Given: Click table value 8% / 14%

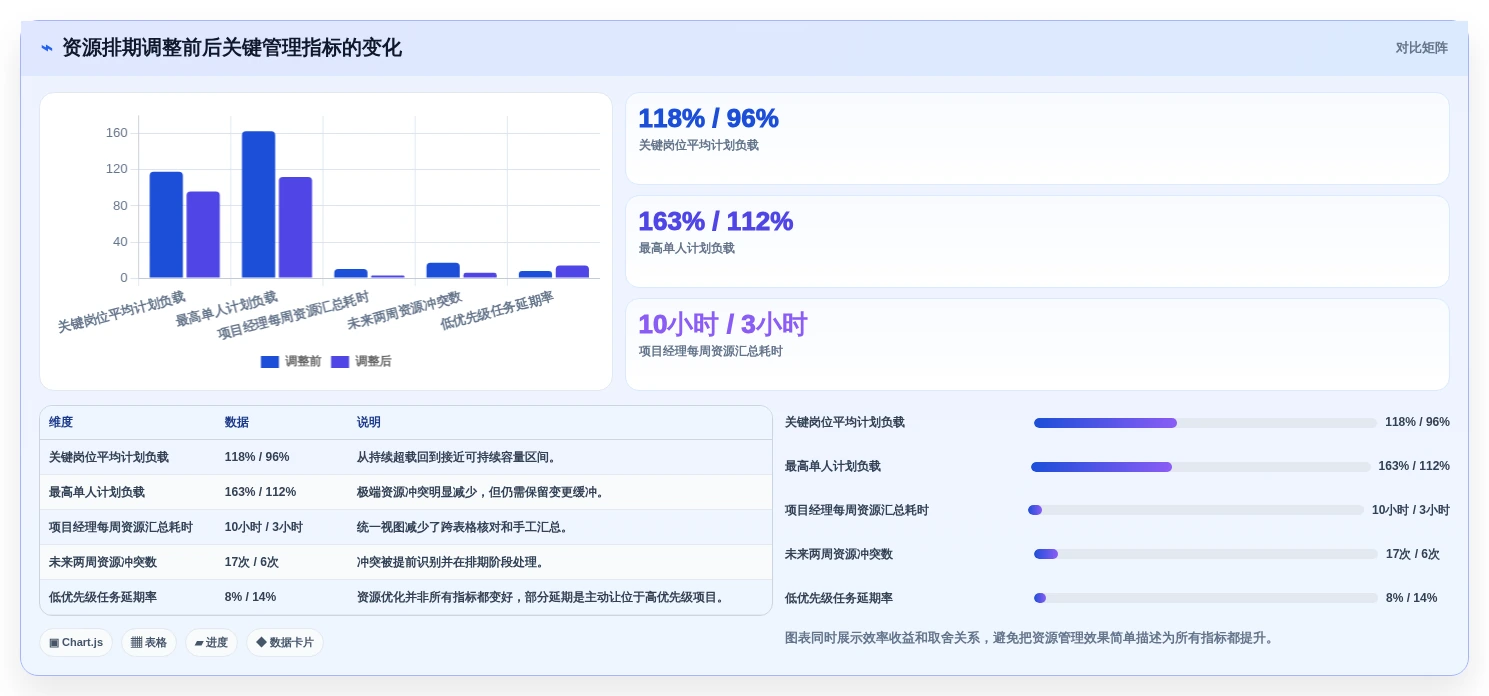Looking at the screenshot, I should pos(251,597).
